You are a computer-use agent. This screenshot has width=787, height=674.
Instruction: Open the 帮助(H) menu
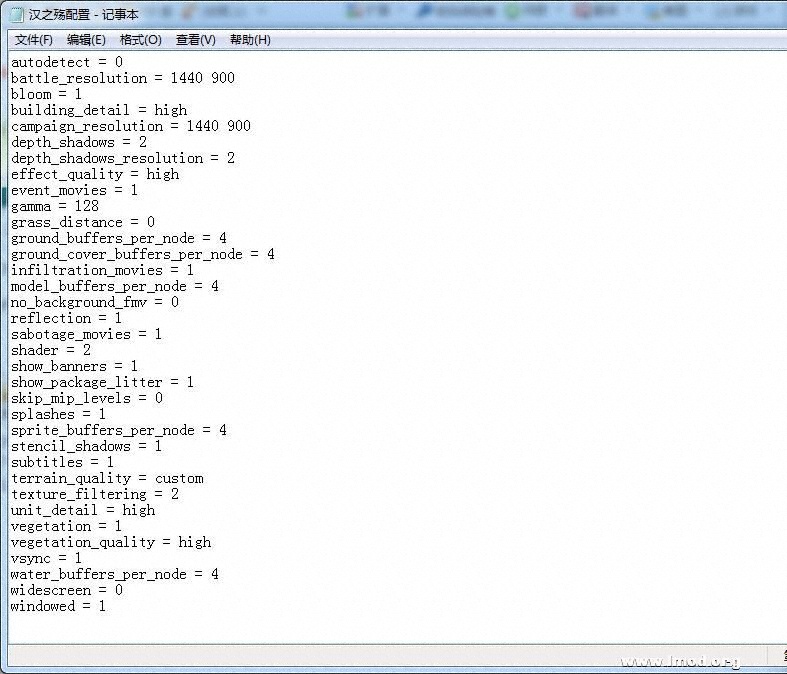point(250,40)
